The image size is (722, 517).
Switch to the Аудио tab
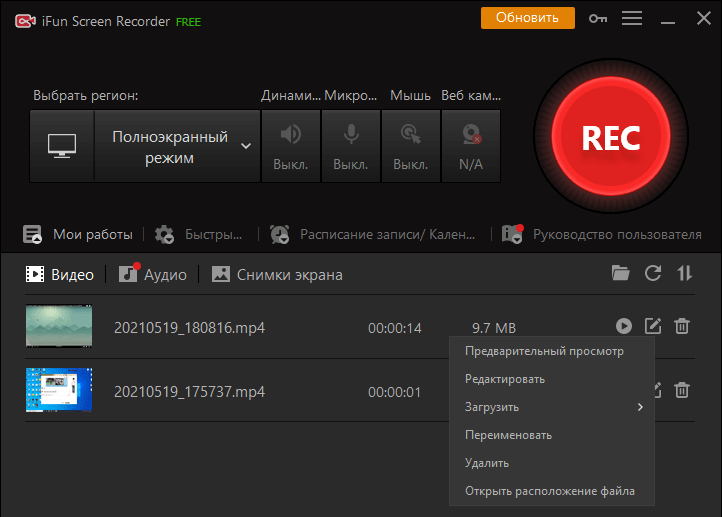(154, 274)
